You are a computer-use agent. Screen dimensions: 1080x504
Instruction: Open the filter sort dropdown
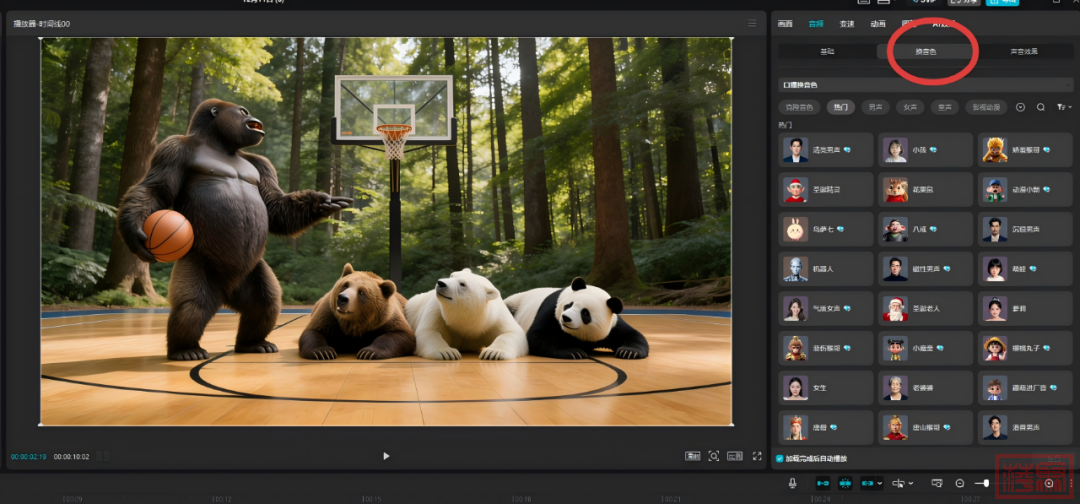pyautogui.click(x=1064, y=107)
